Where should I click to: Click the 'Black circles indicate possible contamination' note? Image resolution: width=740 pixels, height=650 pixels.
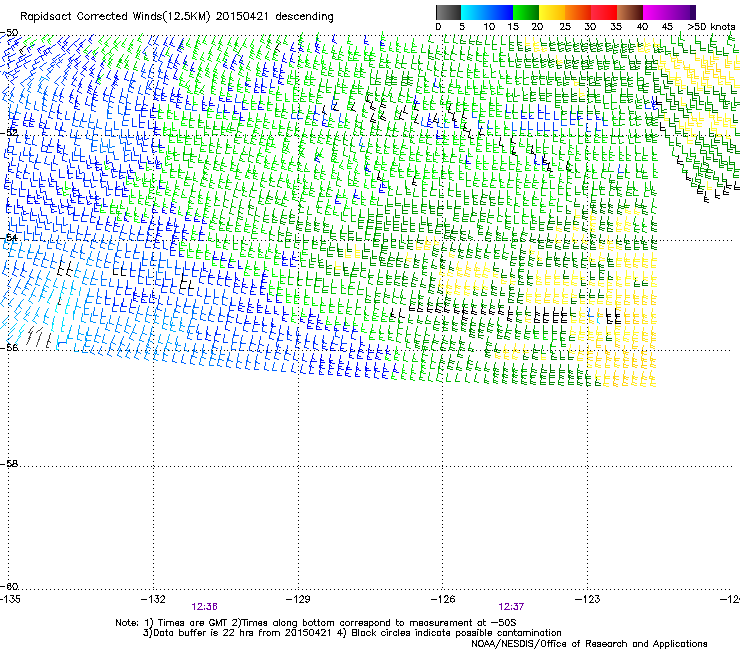[456, 633]
